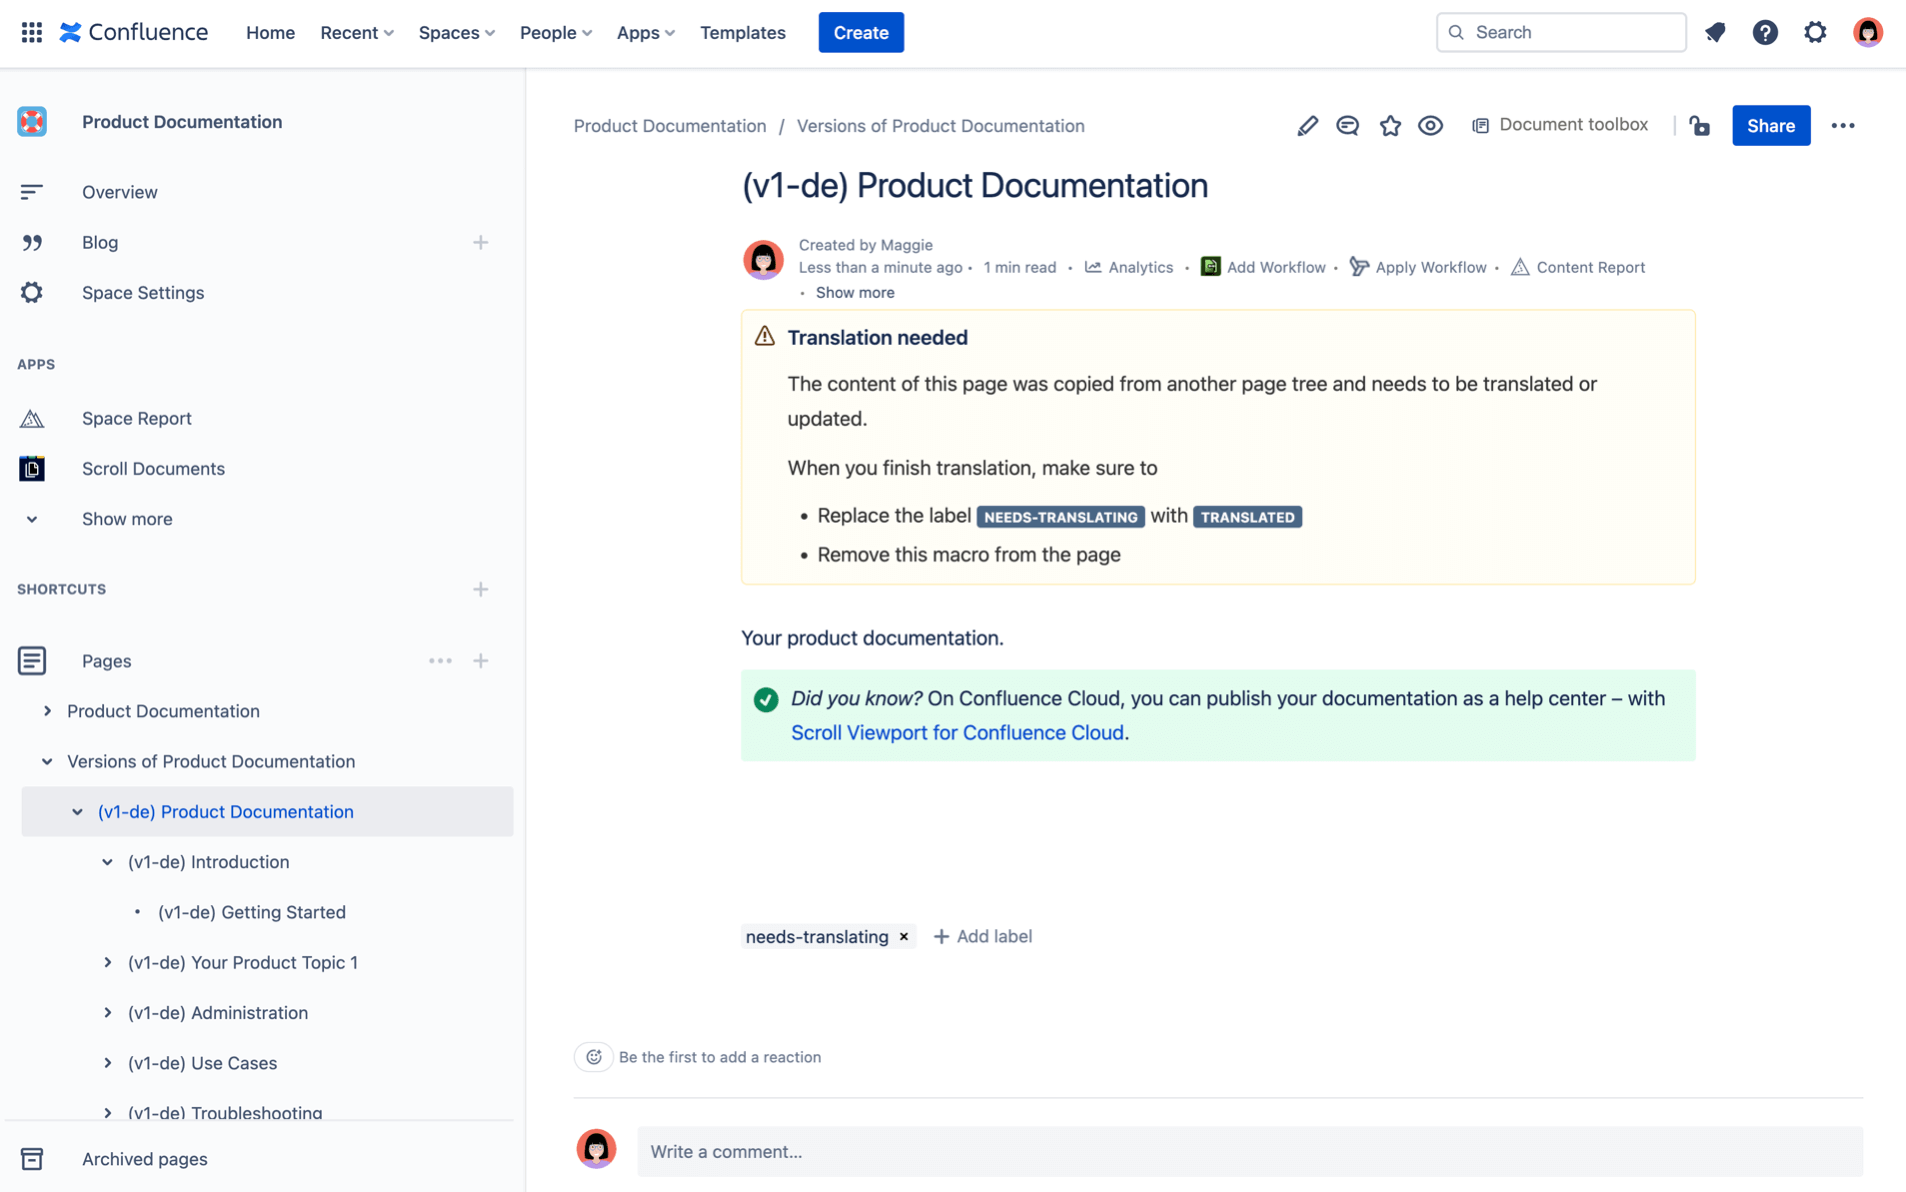Image resolution: width=1906 pixels, height=1192 pixels.
Task: Expand (v1-de) Administration node
Action: (x=107, y=1013)
